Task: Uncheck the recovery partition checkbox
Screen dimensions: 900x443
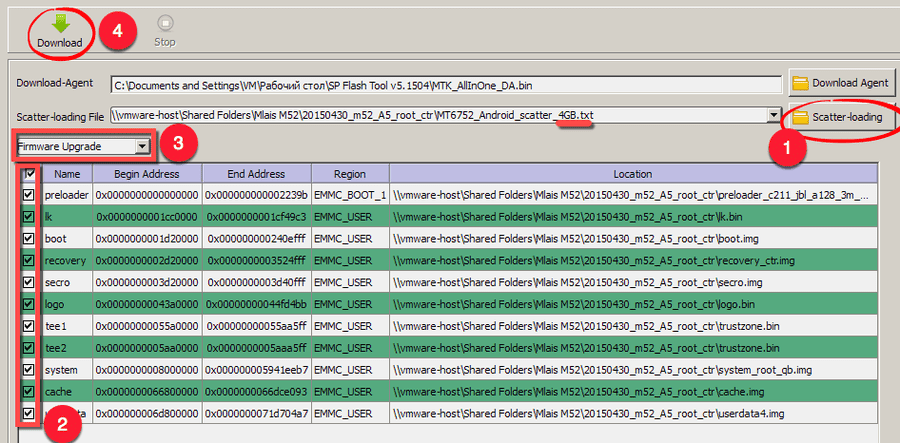Action: coord(28,261)
